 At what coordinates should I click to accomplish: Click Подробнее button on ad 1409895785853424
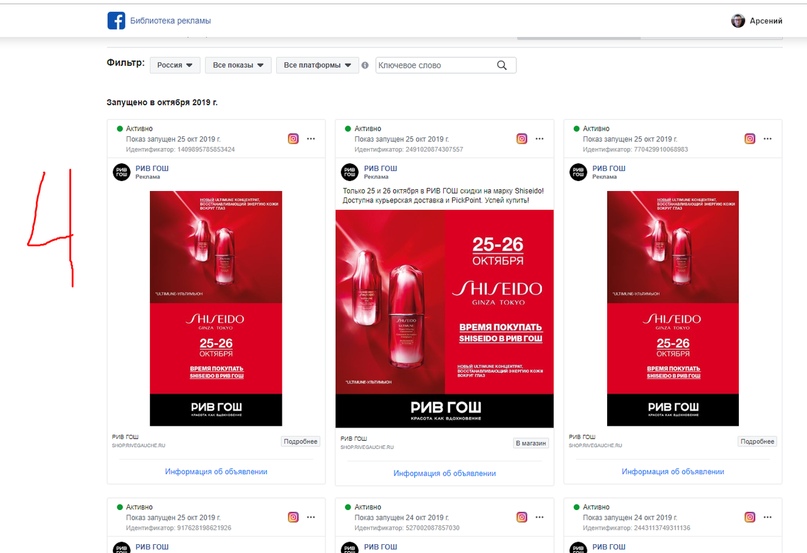tap(301, 441)
